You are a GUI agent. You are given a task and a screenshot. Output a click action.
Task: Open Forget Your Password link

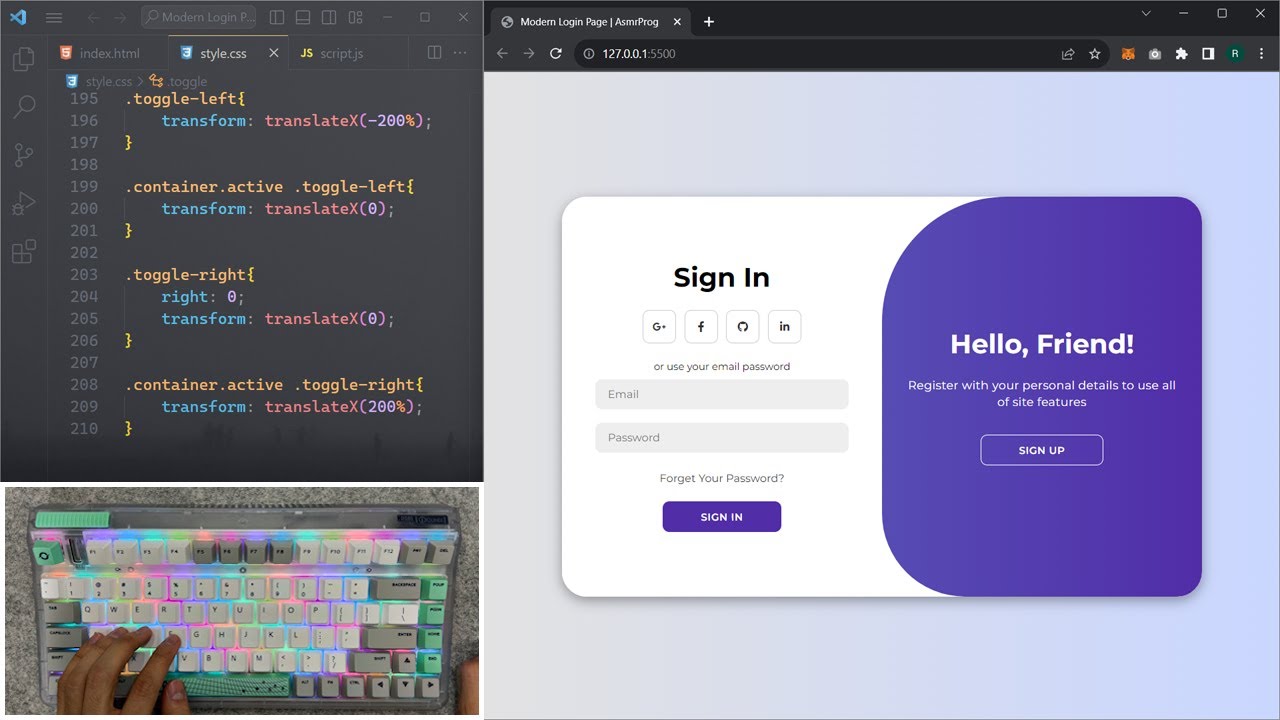point(722,478)
